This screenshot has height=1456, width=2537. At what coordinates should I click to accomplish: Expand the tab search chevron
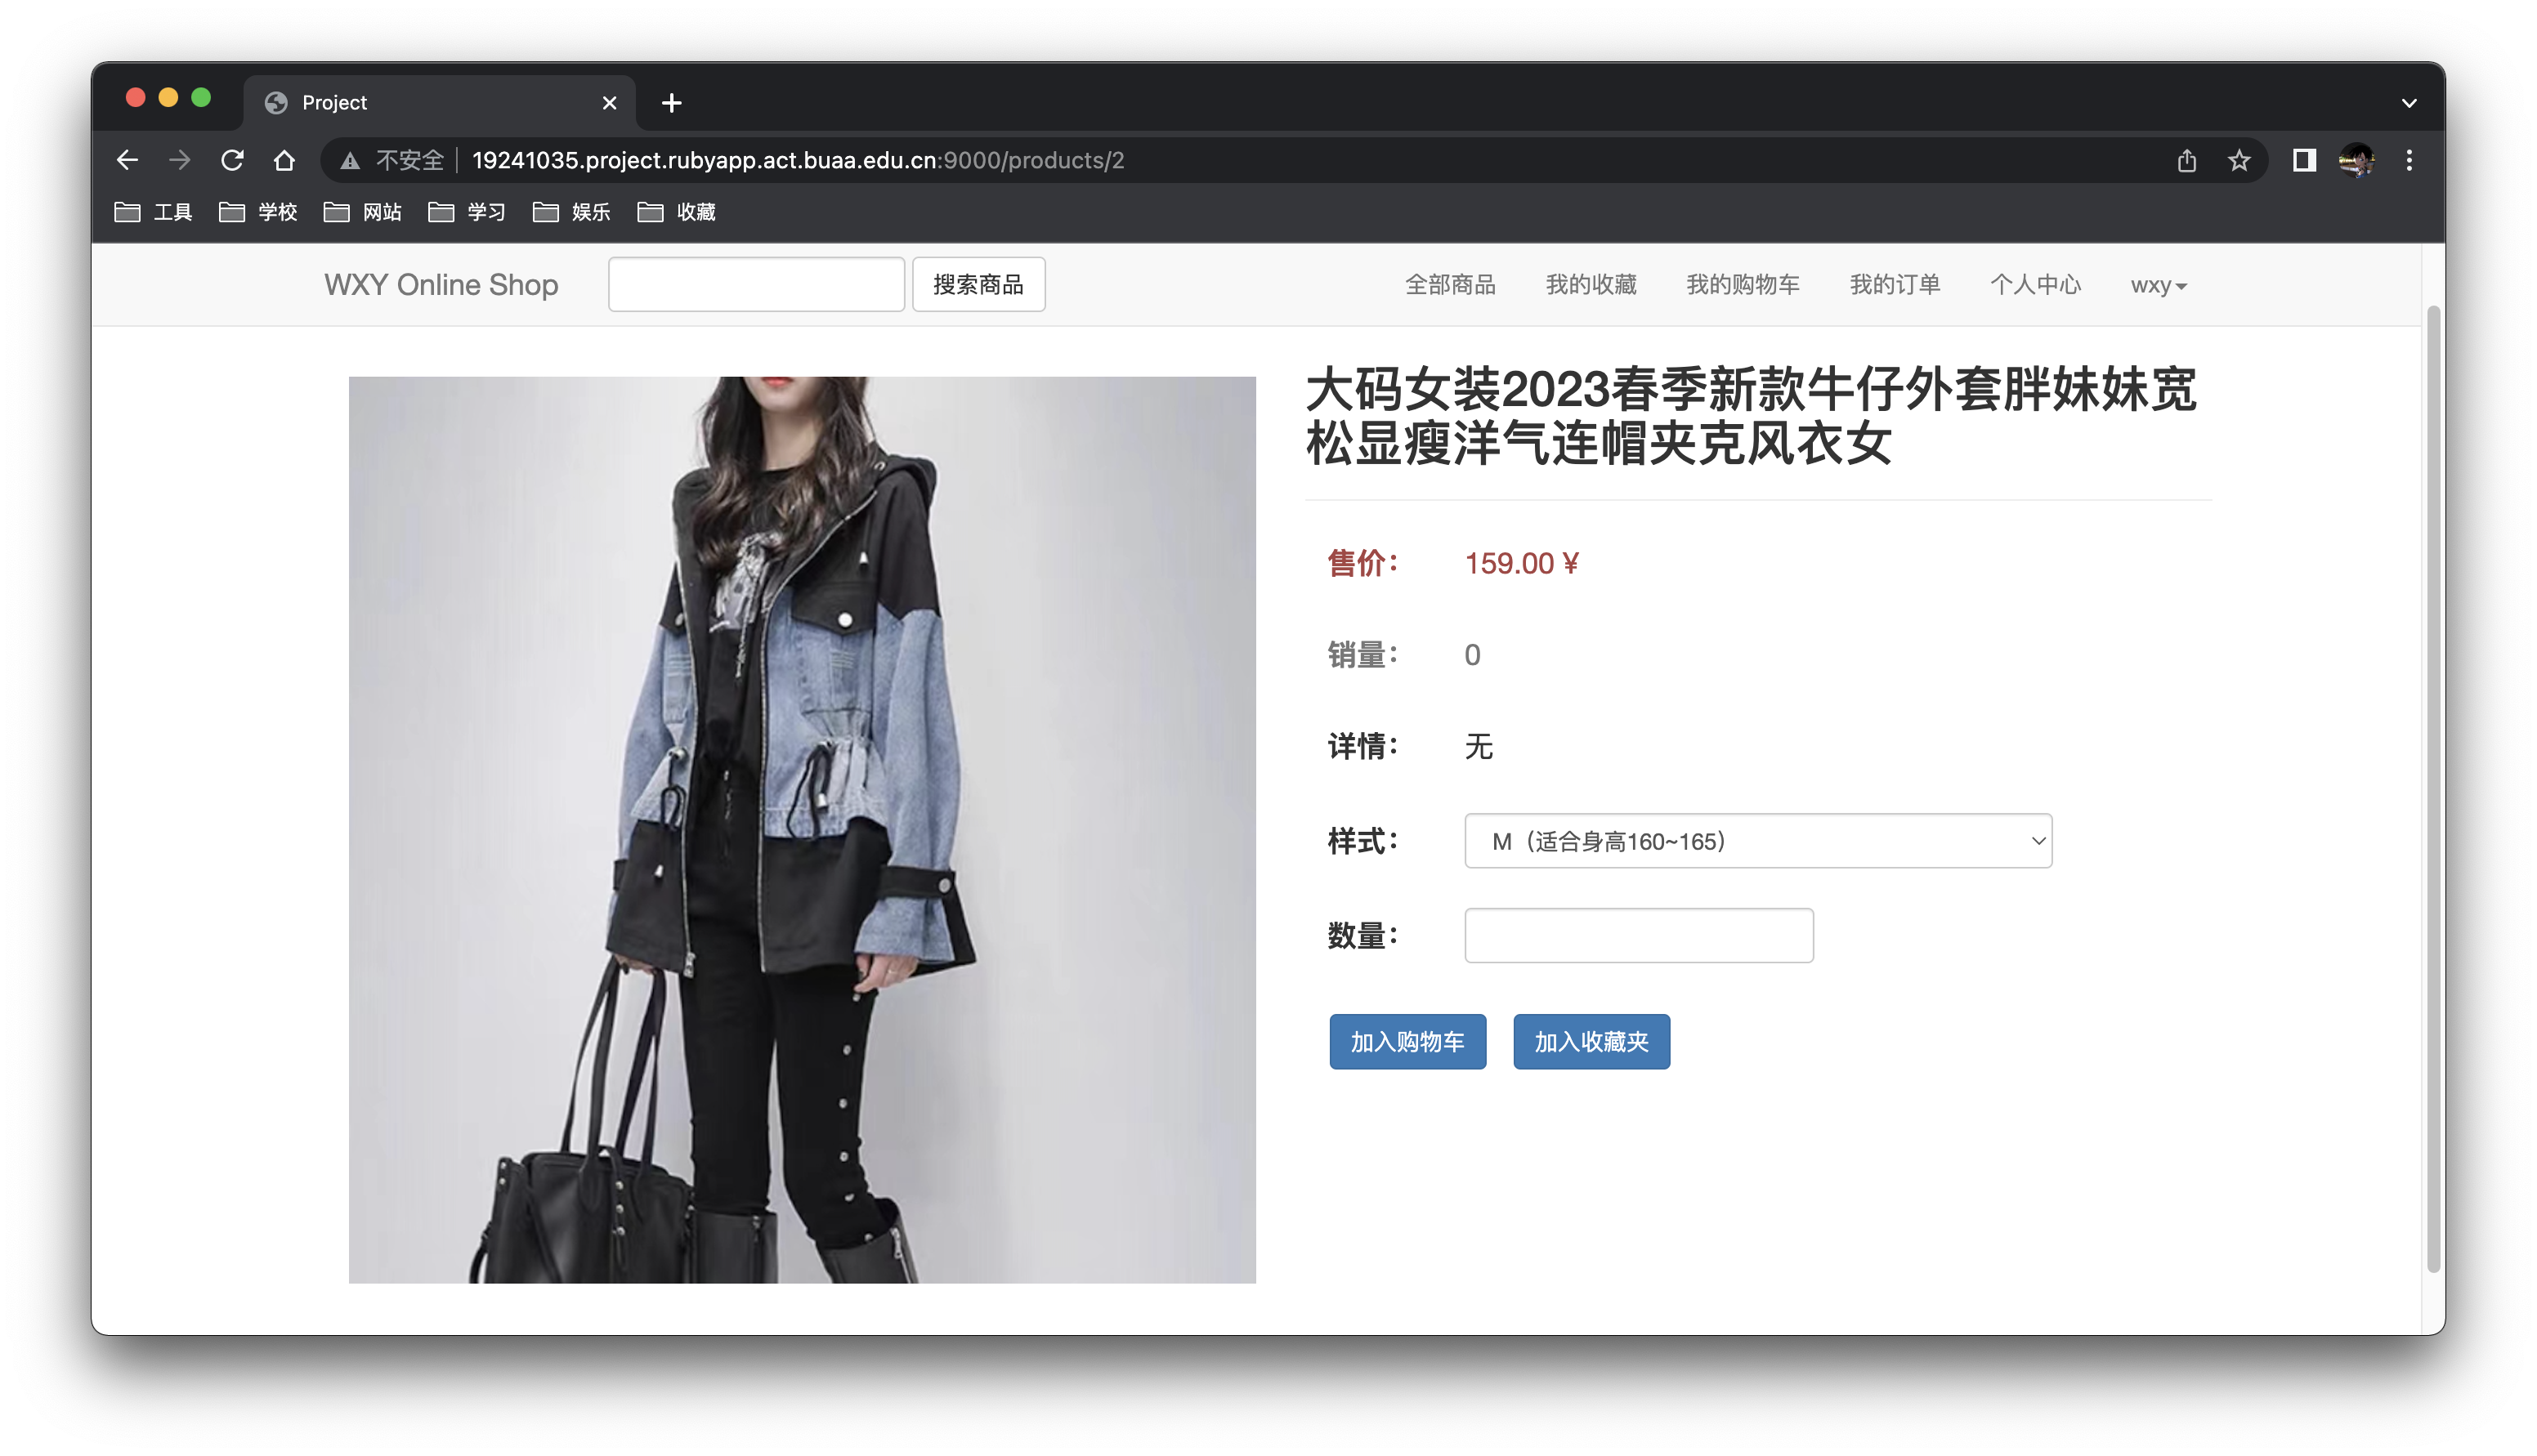[x=2408, y=102]
